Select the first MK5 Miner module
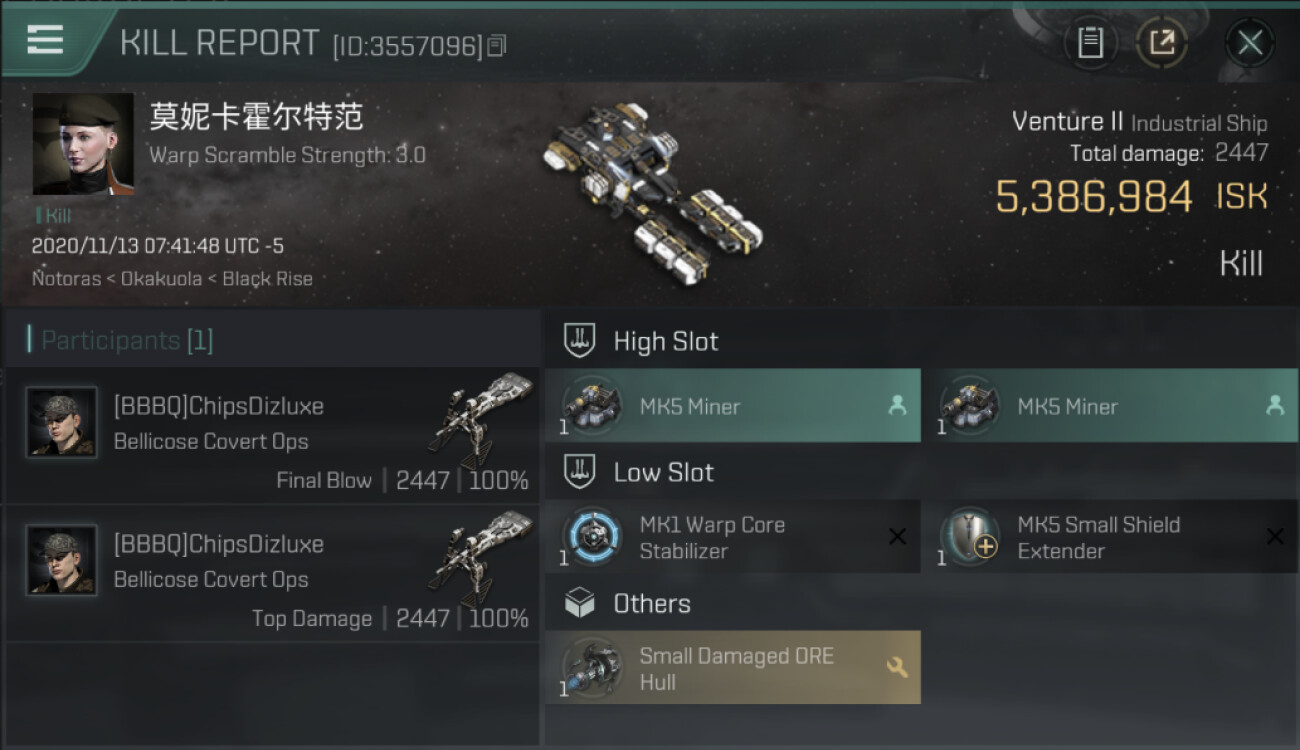 (733, 406)
